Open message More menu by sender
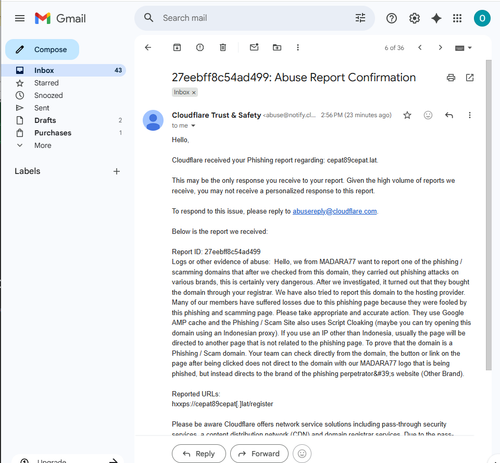This screenshot has width=500, height=463. click(x=469, y=115)
